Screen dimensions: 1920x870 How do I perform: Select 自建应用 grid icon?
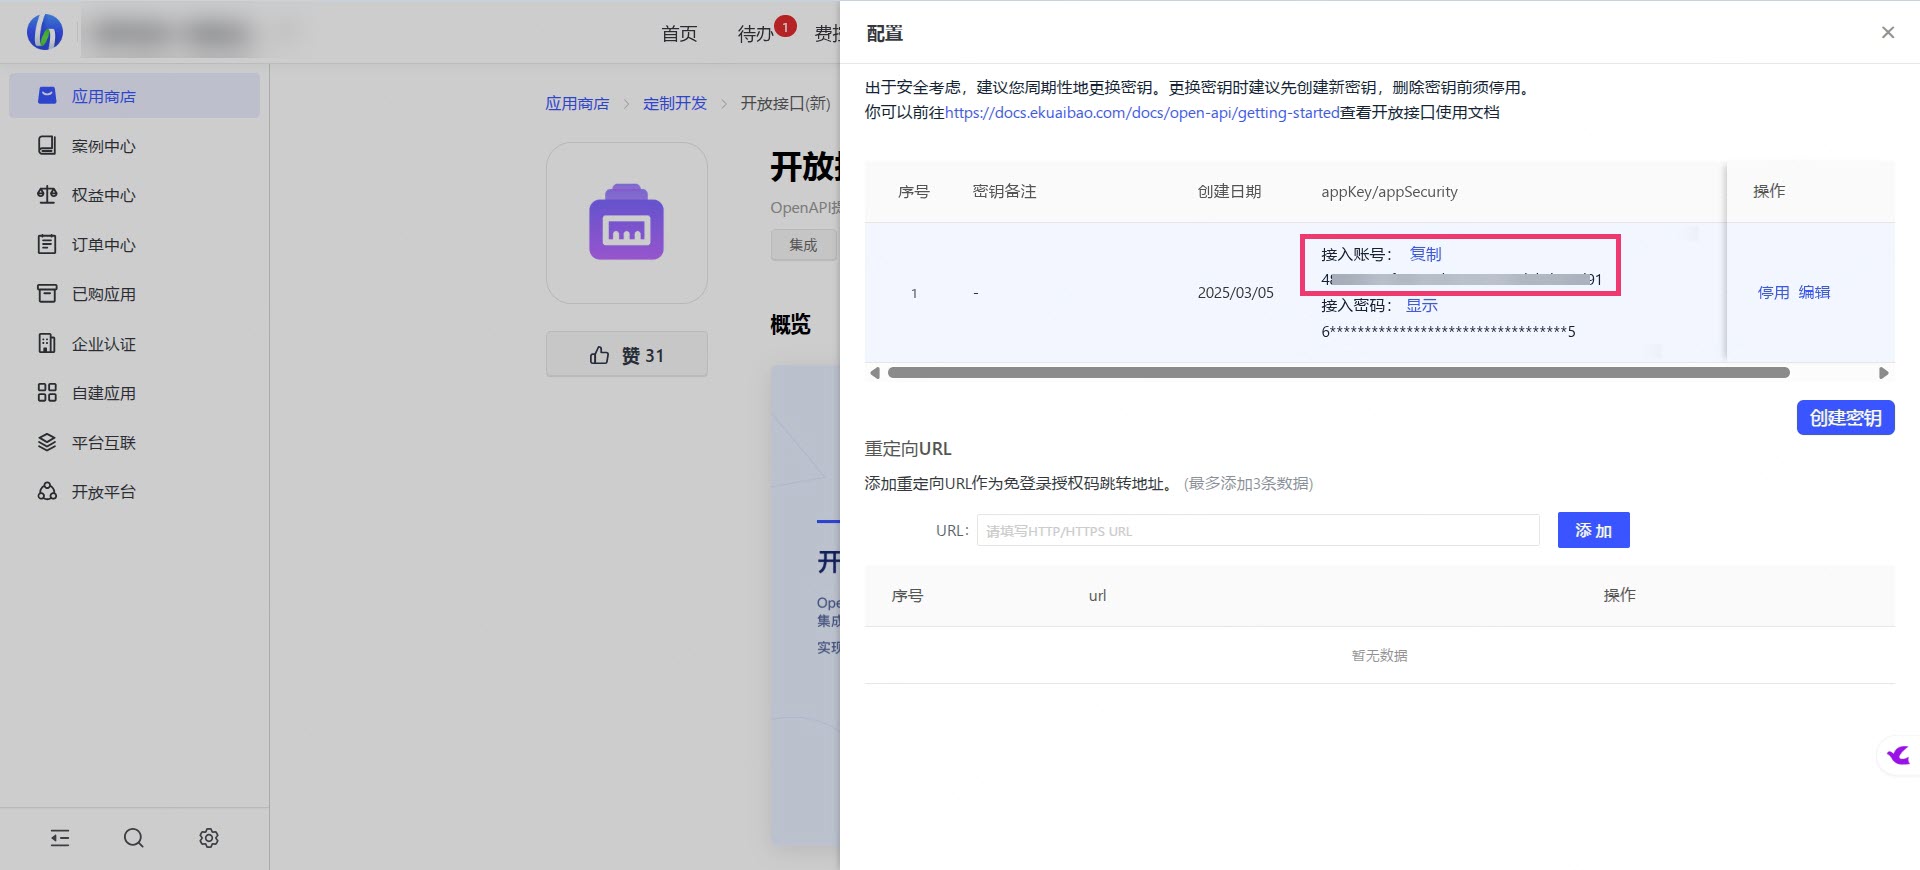tap(47, 393)
